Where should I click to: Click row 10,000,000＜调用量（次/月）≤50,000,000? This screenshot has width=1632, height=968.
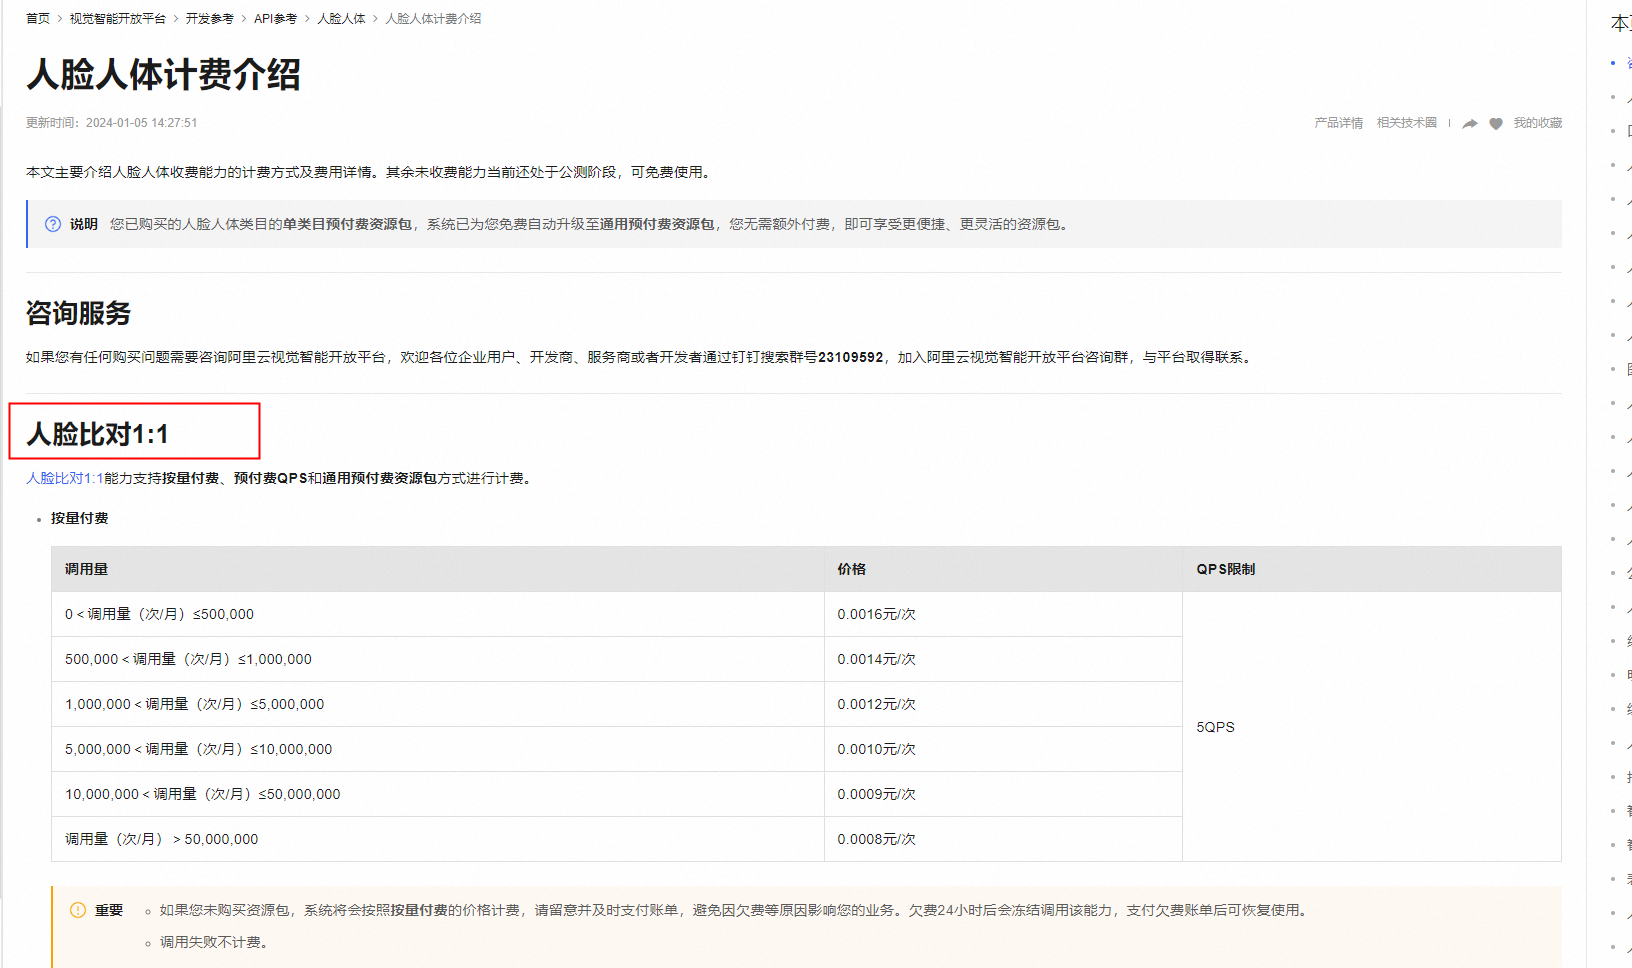(438, 794)
